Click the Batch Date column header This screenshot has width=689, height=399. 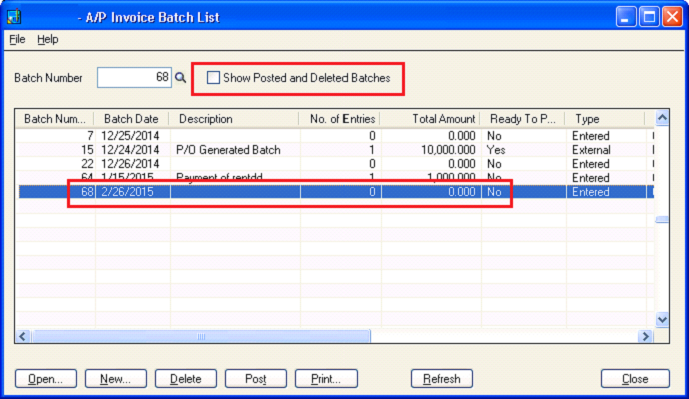pyautogui.click(x=131, y=119)
